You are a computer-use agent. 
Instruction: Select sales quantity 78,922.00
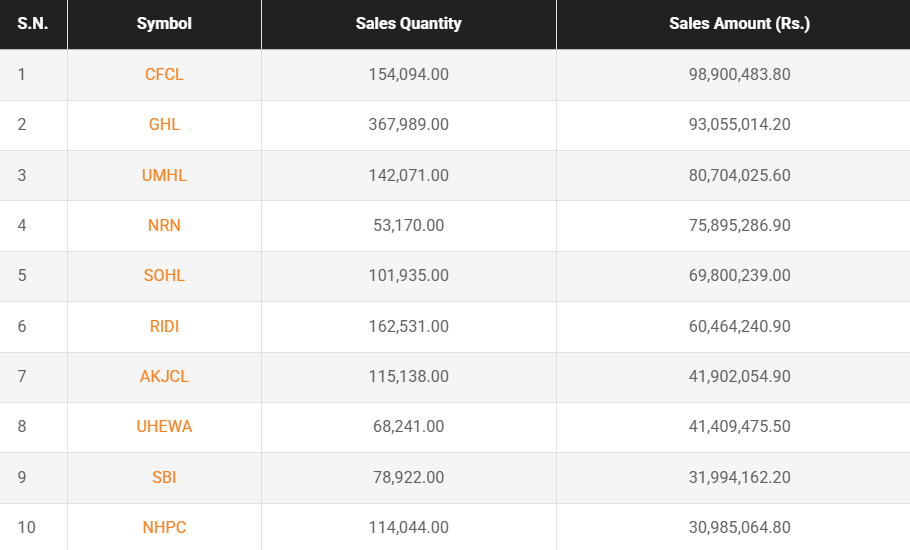pos(409,477)
